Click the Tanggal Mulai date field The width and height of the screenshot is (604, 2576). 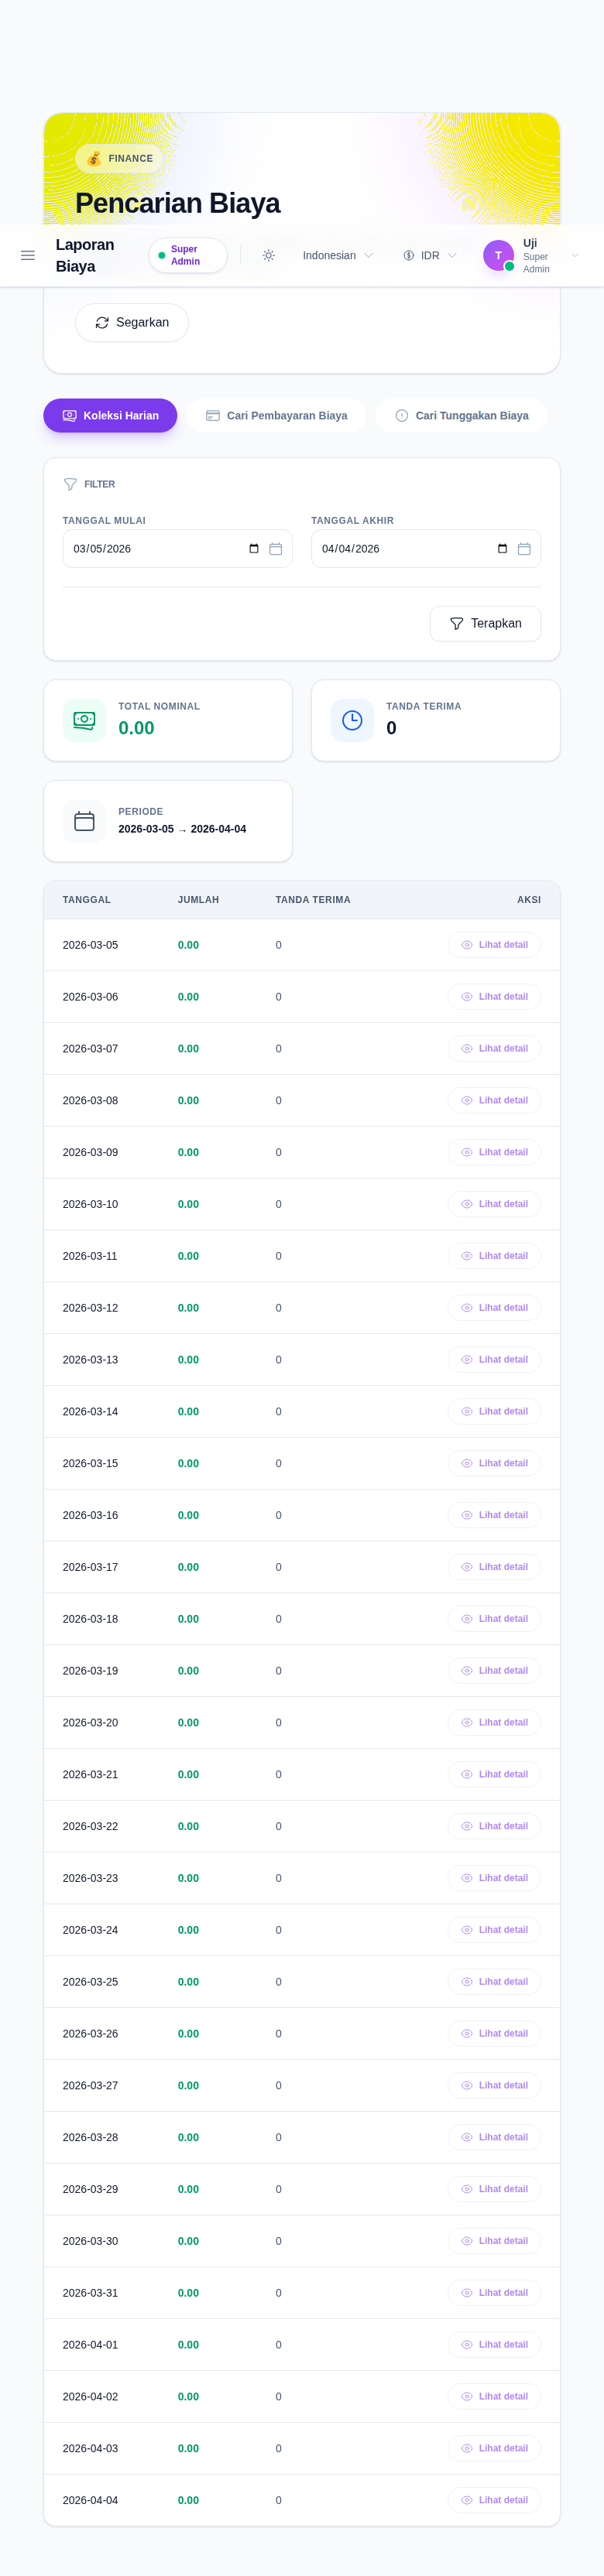178,549
